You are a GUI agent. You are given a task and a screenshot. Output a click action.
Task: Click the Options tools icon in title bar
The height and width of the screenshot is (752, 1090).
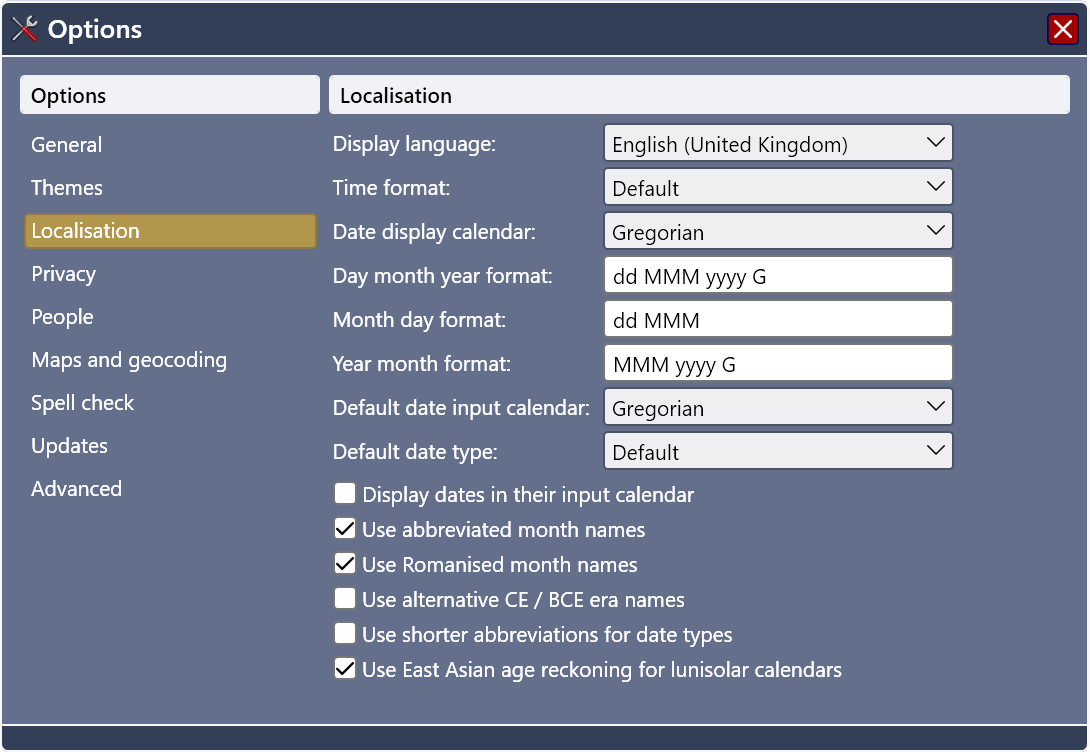tap(24, 28)
